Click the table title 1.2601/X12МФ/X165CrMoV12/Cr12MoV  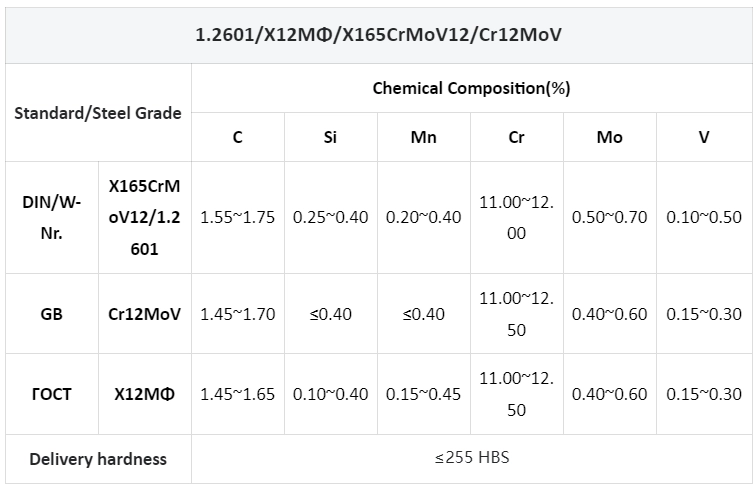tap(378, 35)
